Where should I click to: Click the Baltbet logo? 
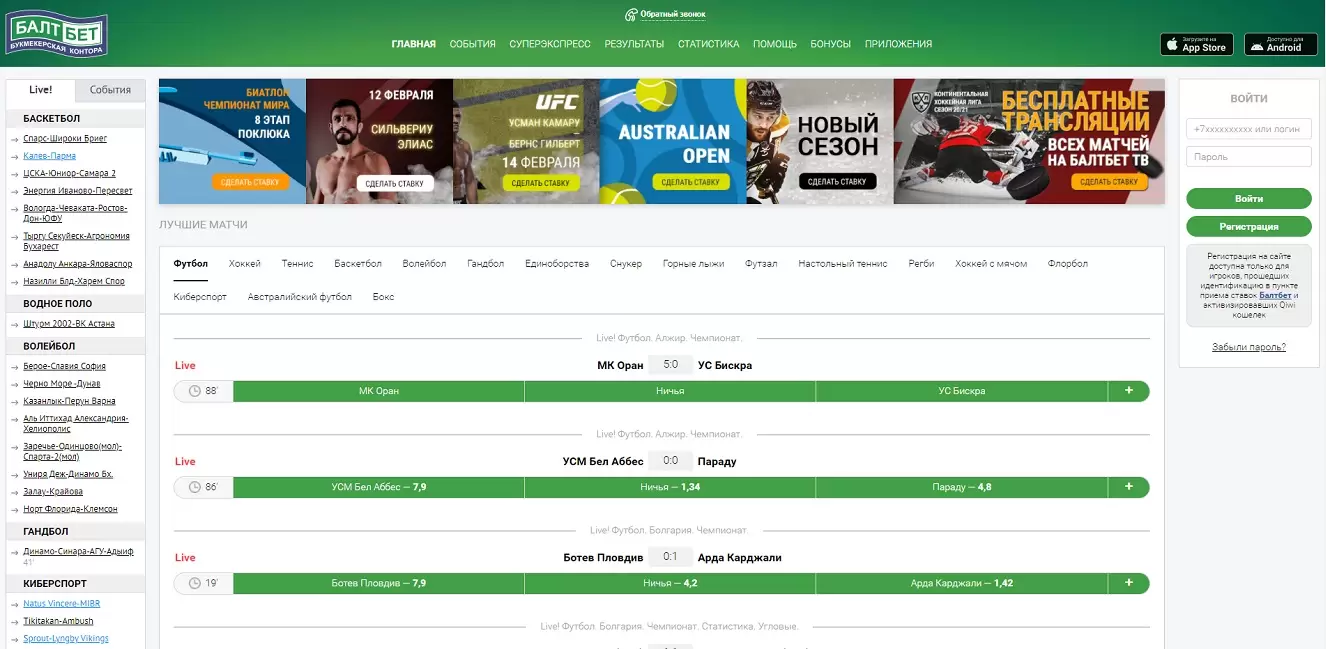pyautogui.click(x=56, y=33)
